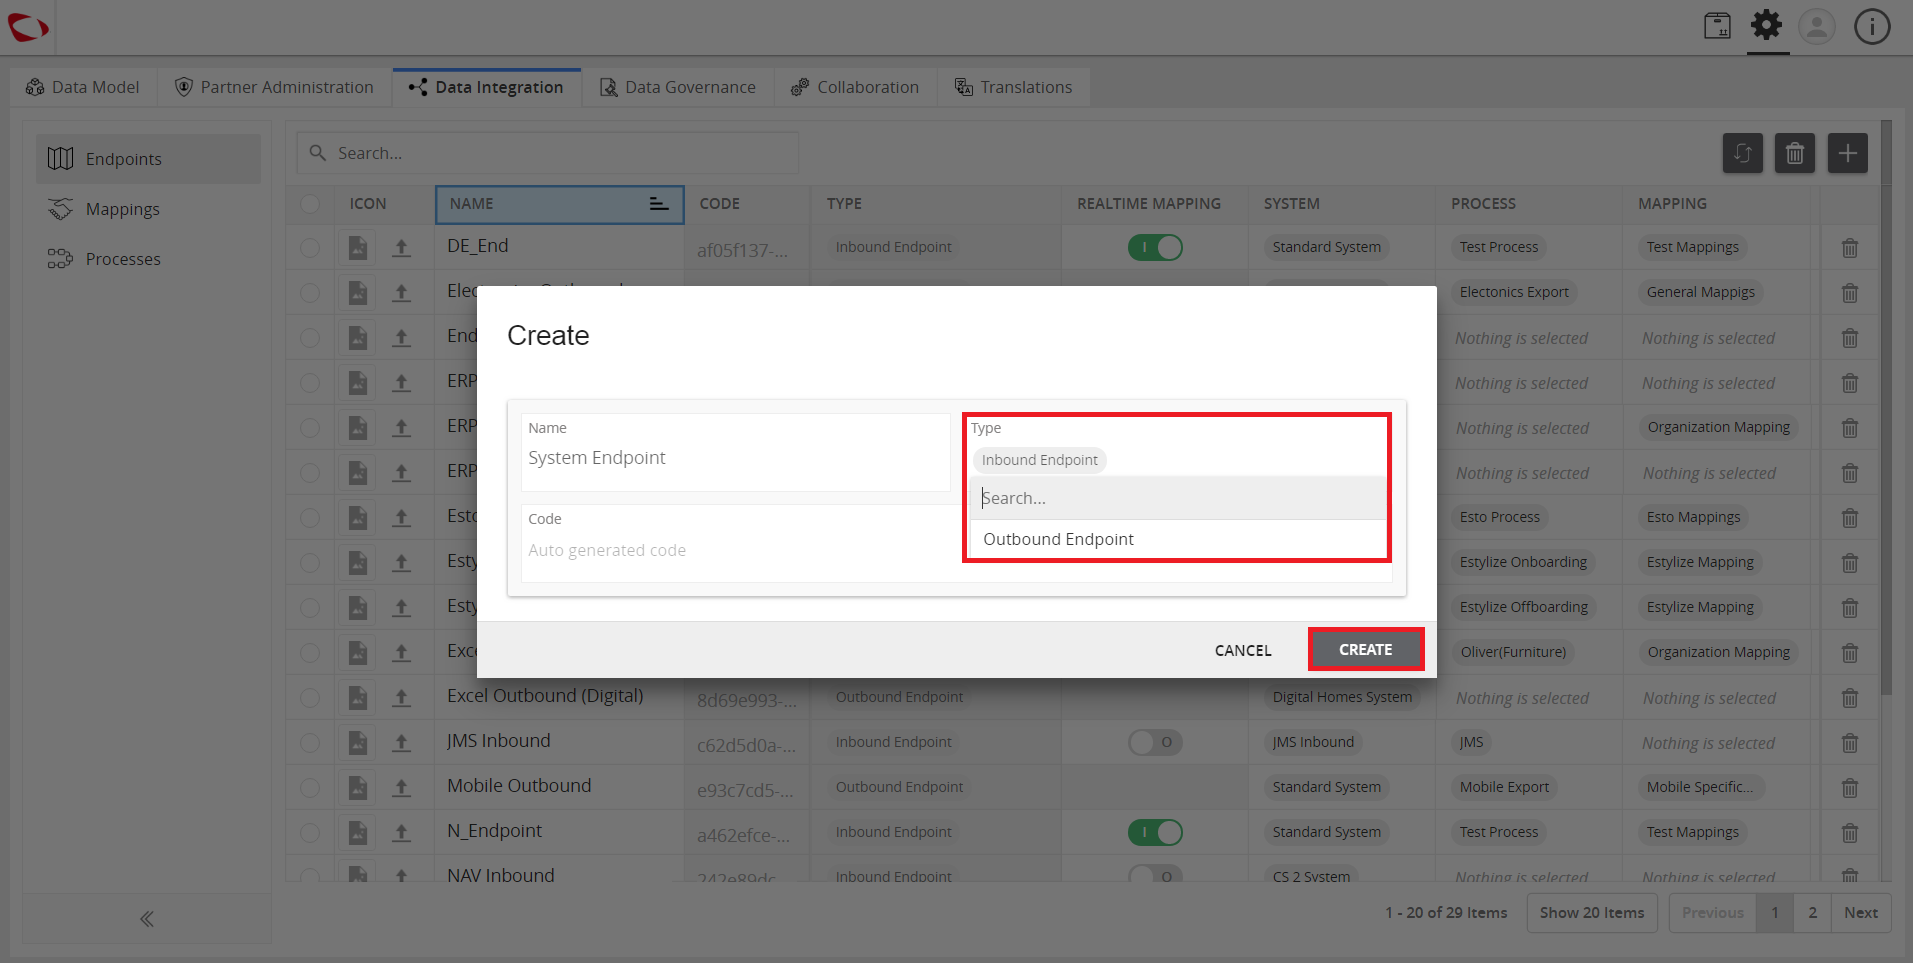1913x963 pixels.
Task: Switch to Partner Administration tab
Action: pyautogui.click(x=274, y=87)
